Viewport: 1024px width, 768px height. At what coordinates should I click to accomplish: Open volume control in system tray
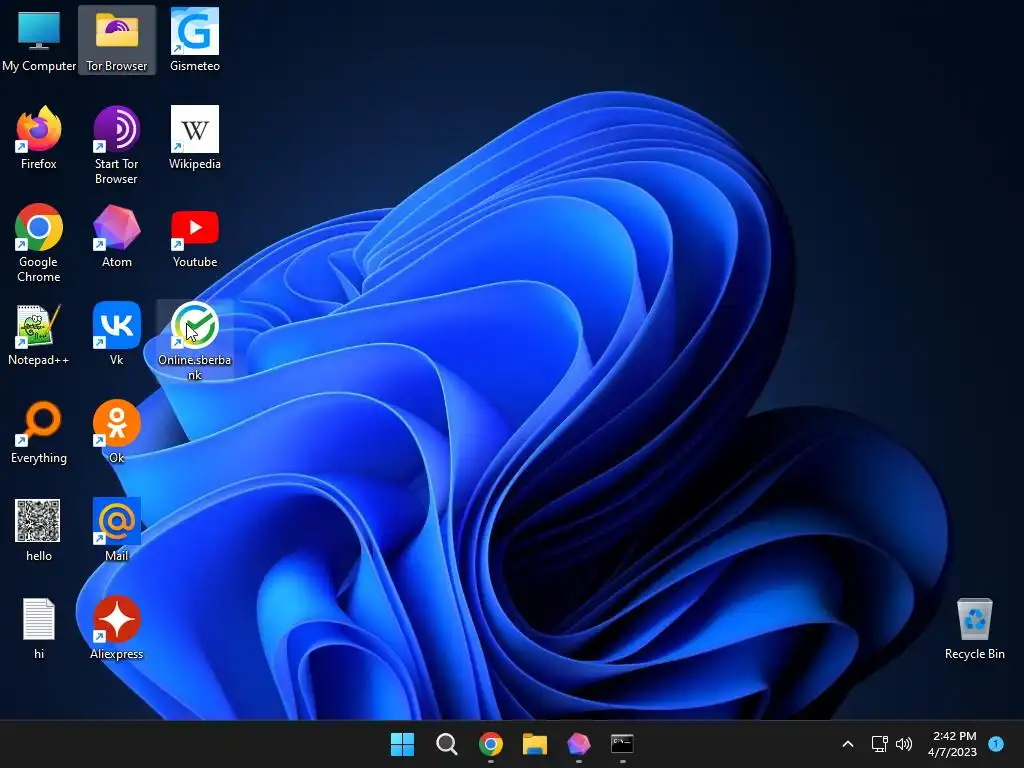click(904, 744)
